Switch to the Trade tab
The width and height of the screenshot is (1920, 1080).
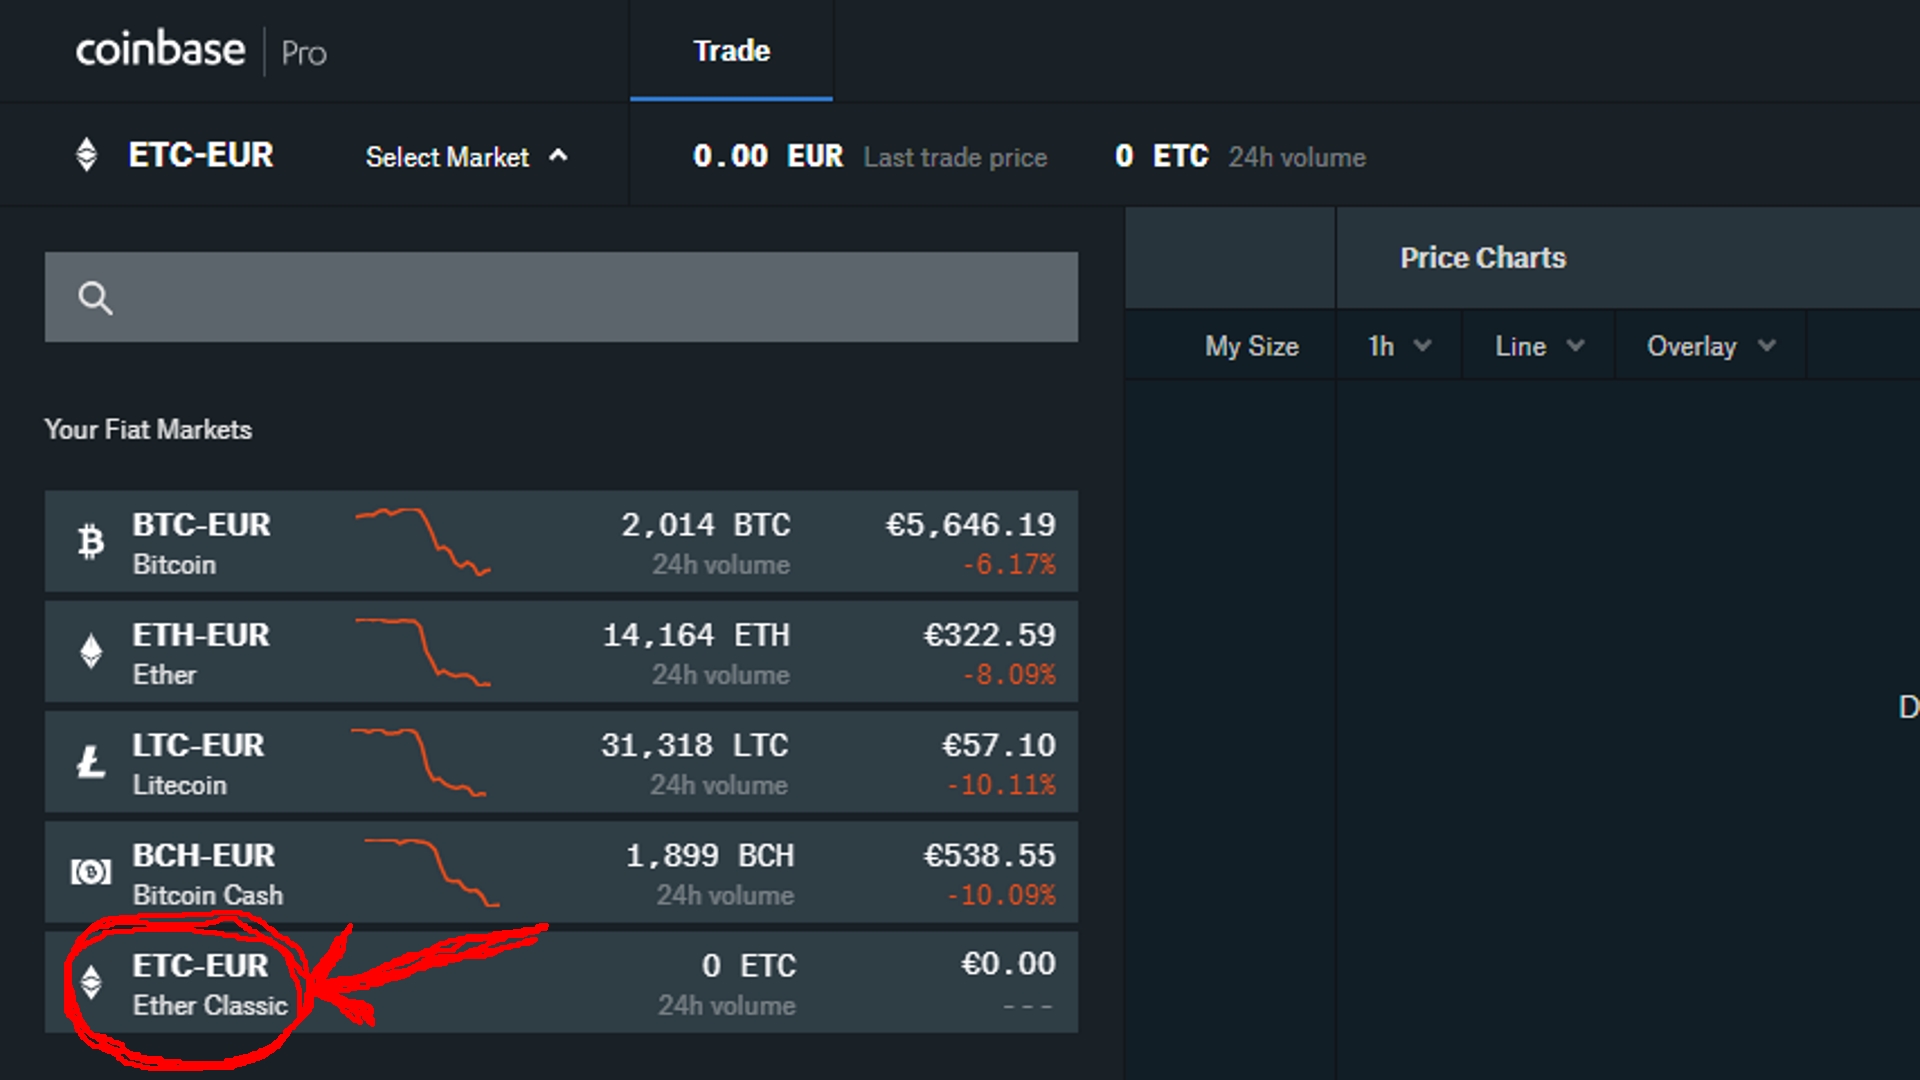click(731, 51)
